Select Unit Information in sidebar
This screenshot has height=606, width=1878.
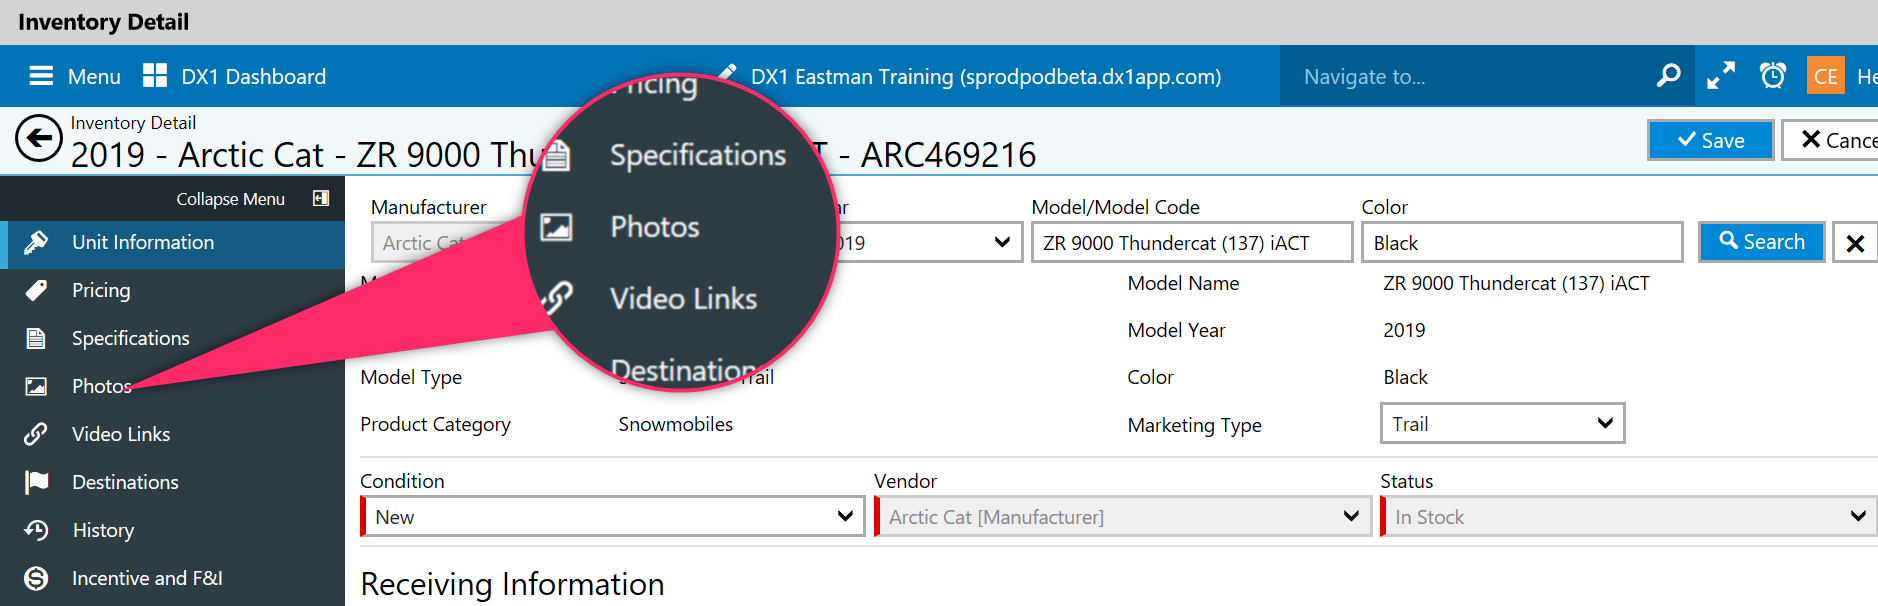tap(172, 243)
